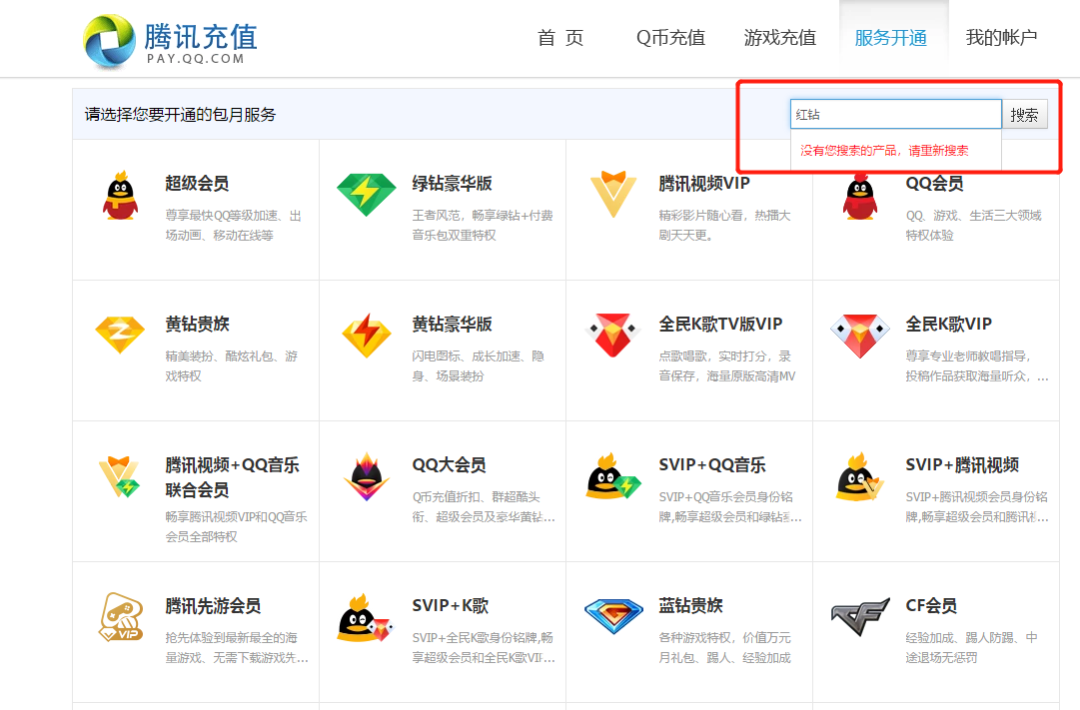The image size is (1080, 710).
Task: Click the SVIP+K歌 penguin icon
Action: 365,618
